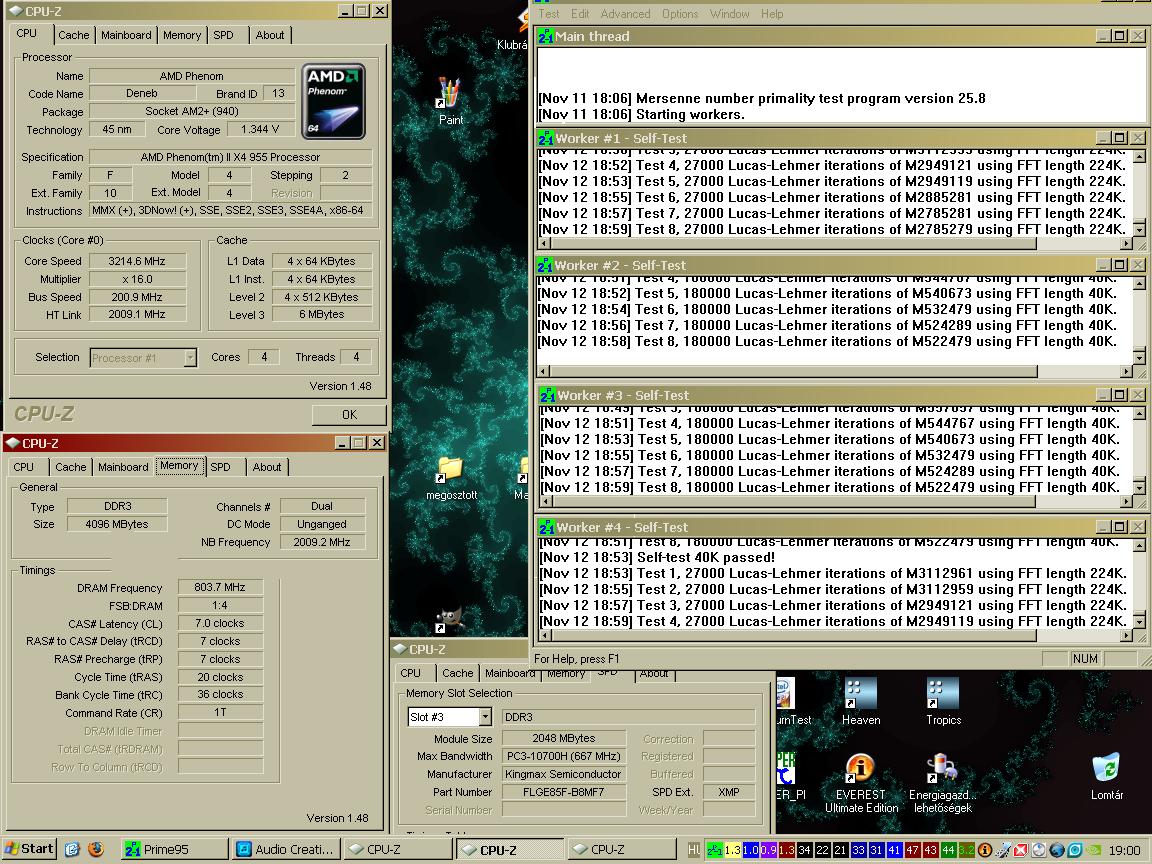Switch to Mainboard tab in top CPU-Z window
Image resolution: width=1152 pixels, height=864 pixels.
coord(126,35)
